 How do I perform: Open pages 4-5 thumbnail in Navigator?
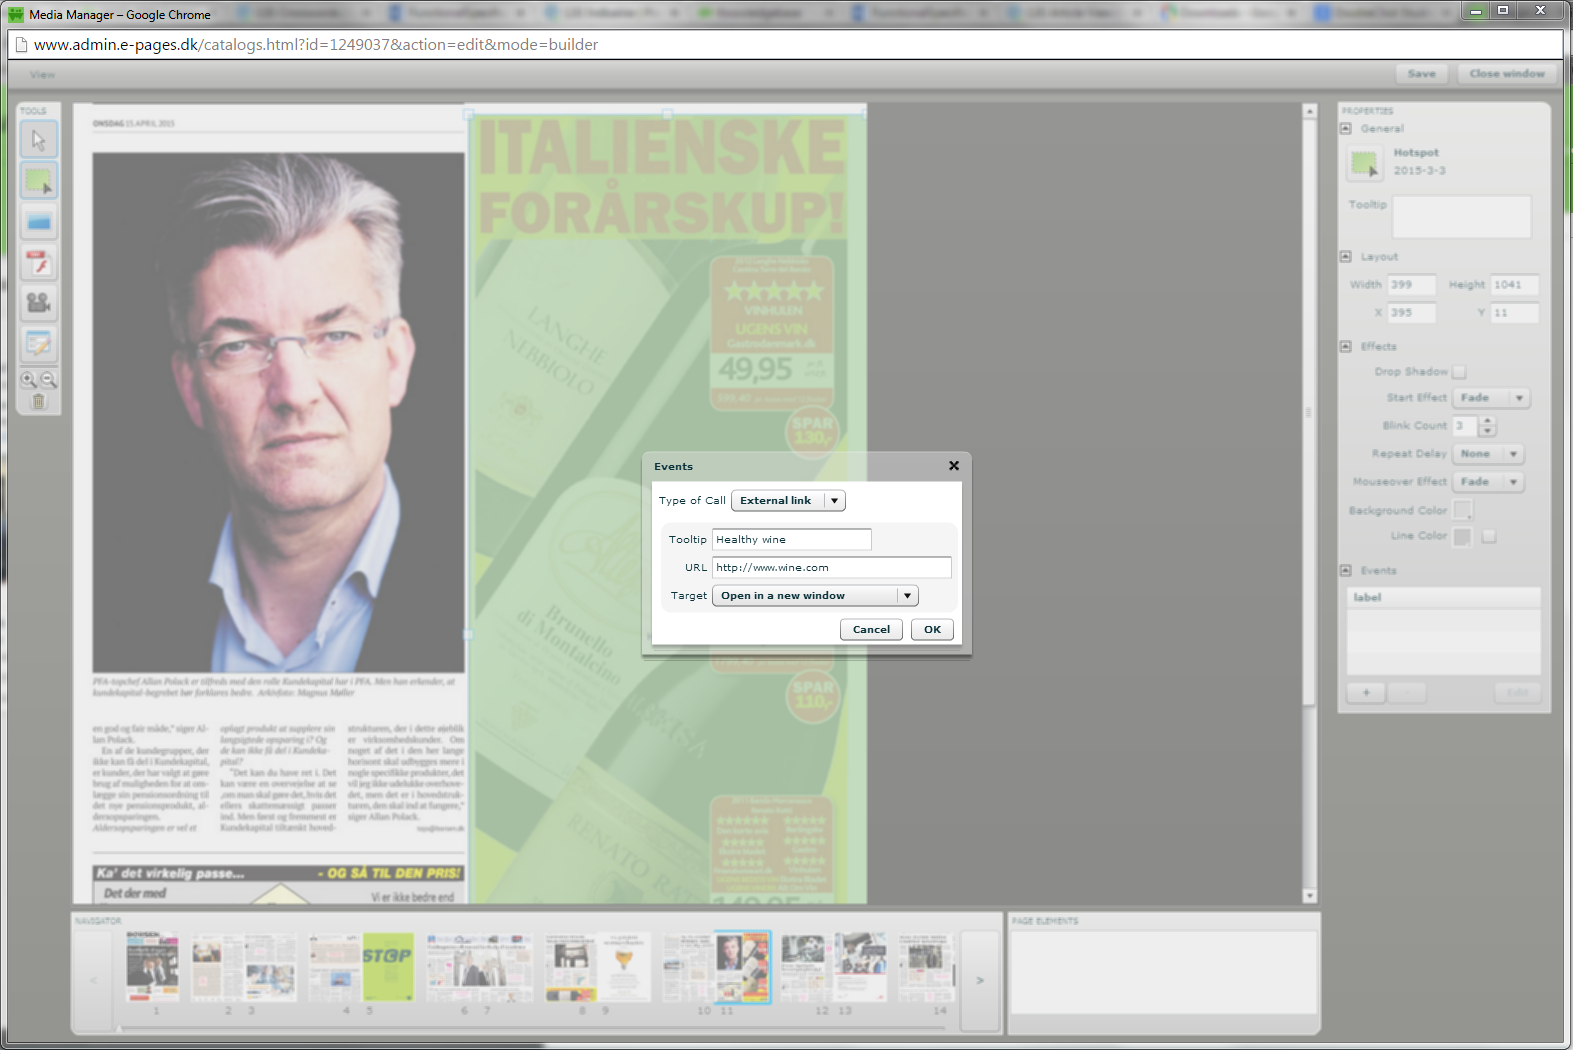[x=361, y=967]
